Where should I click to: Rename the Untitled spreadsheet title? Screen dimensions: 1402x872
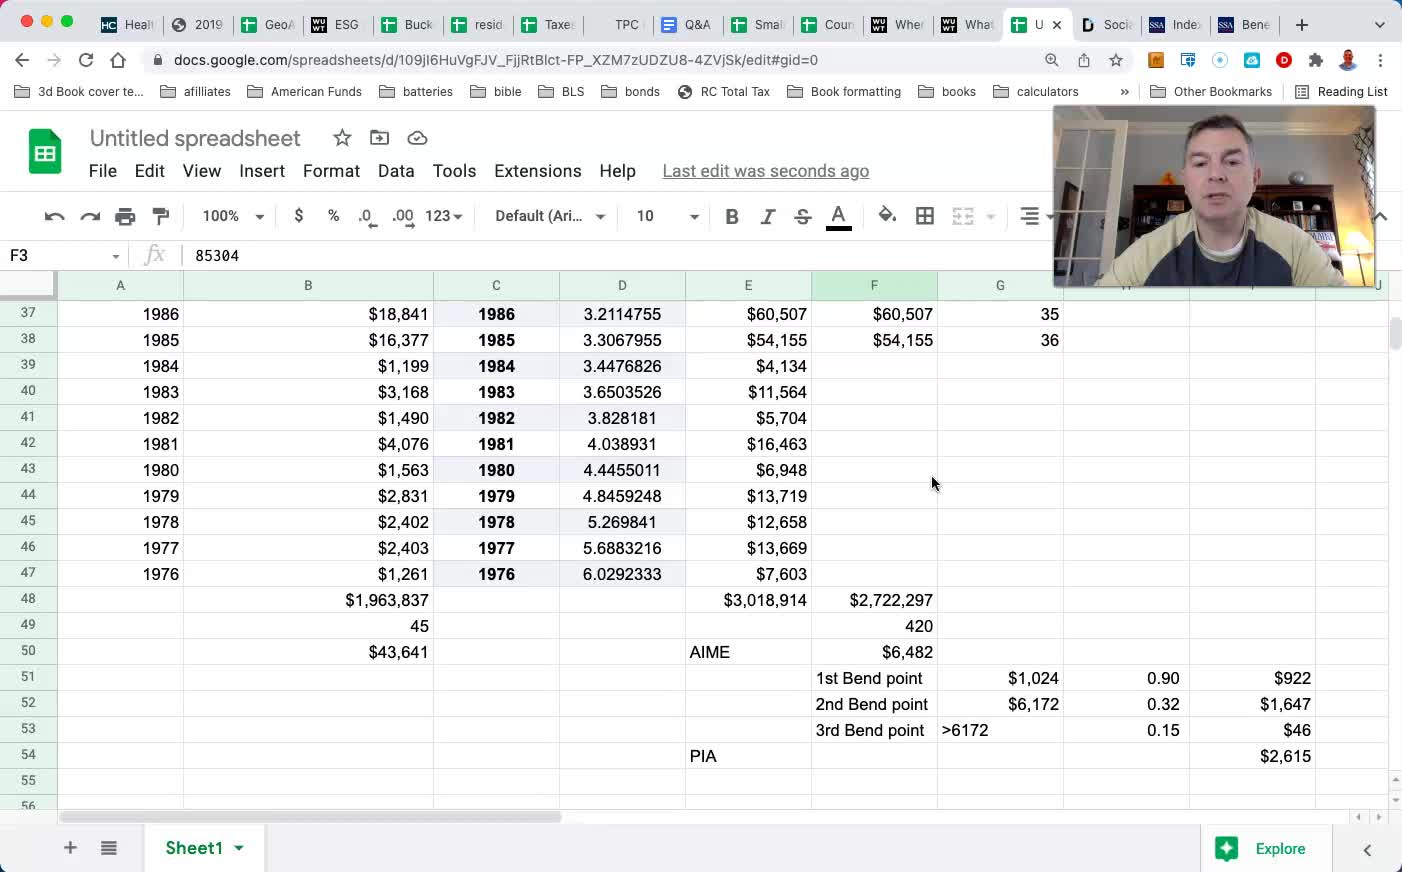point(195,138)
